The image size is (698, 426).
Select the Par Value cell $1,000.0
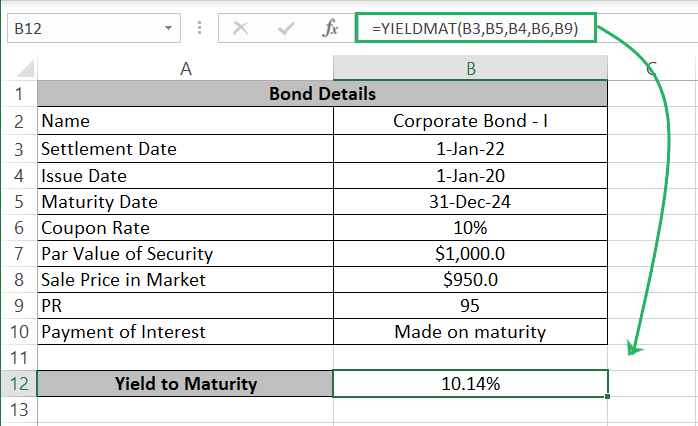point(470,253)
